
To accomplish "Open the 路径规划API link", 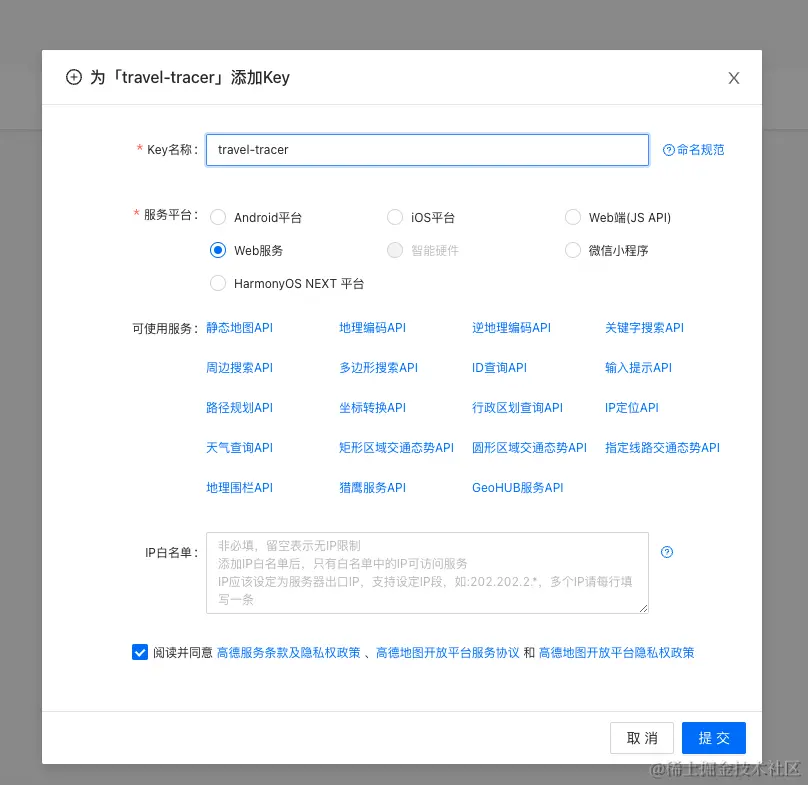I will pyautogui.click(x=240, y=408).
